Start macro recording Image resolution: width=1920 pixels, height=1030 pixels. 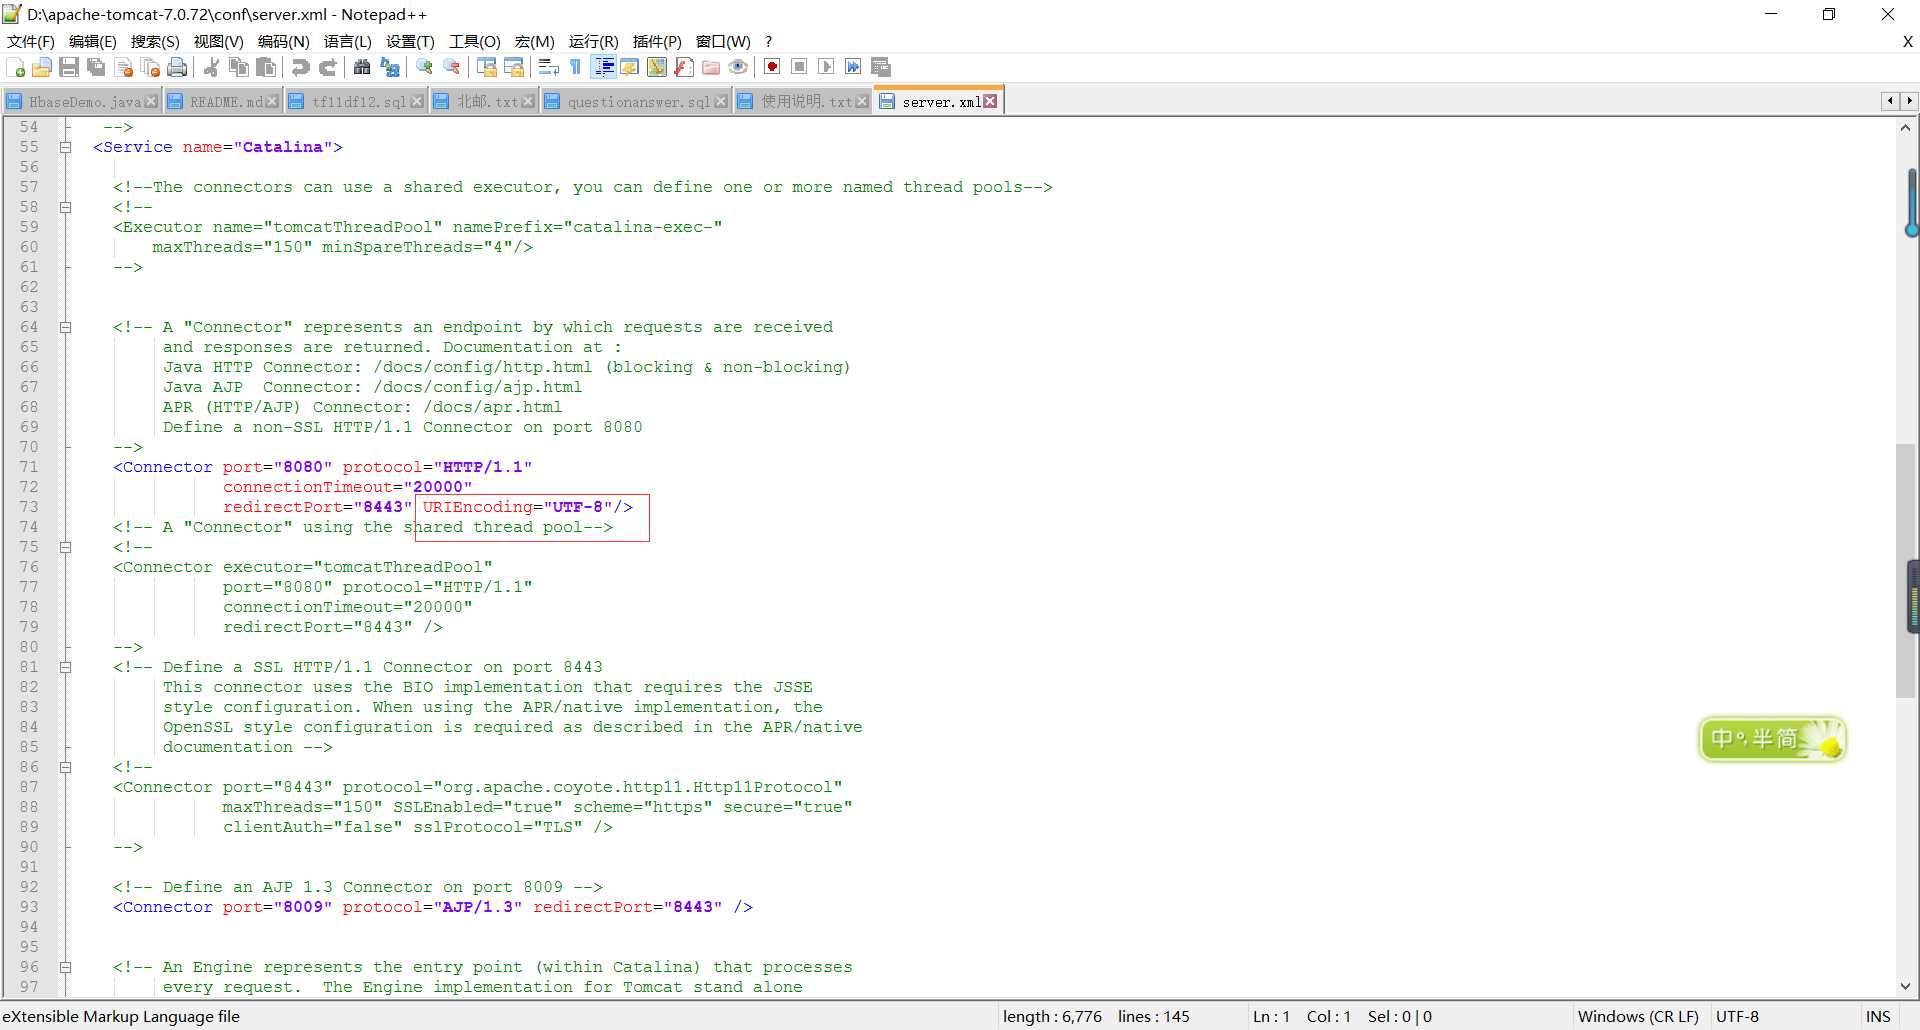pyautogui.click(x=772, y=67)
